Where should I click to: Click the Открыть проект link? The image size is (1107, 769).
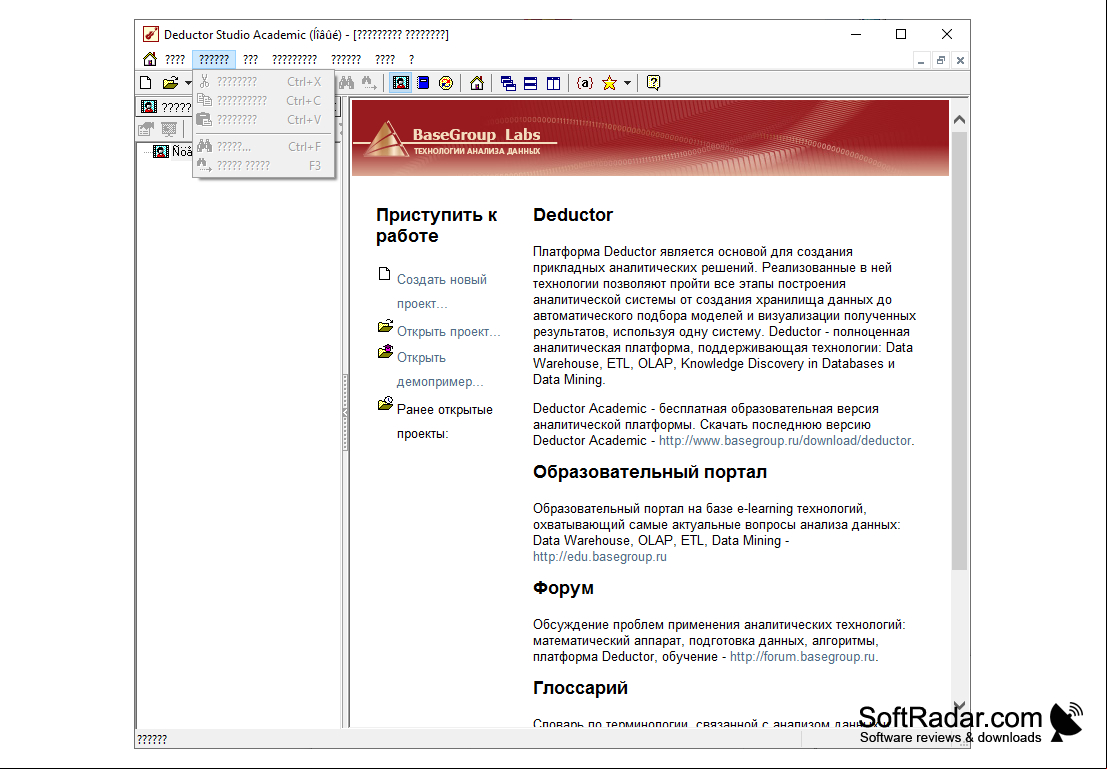pos(448,331)
